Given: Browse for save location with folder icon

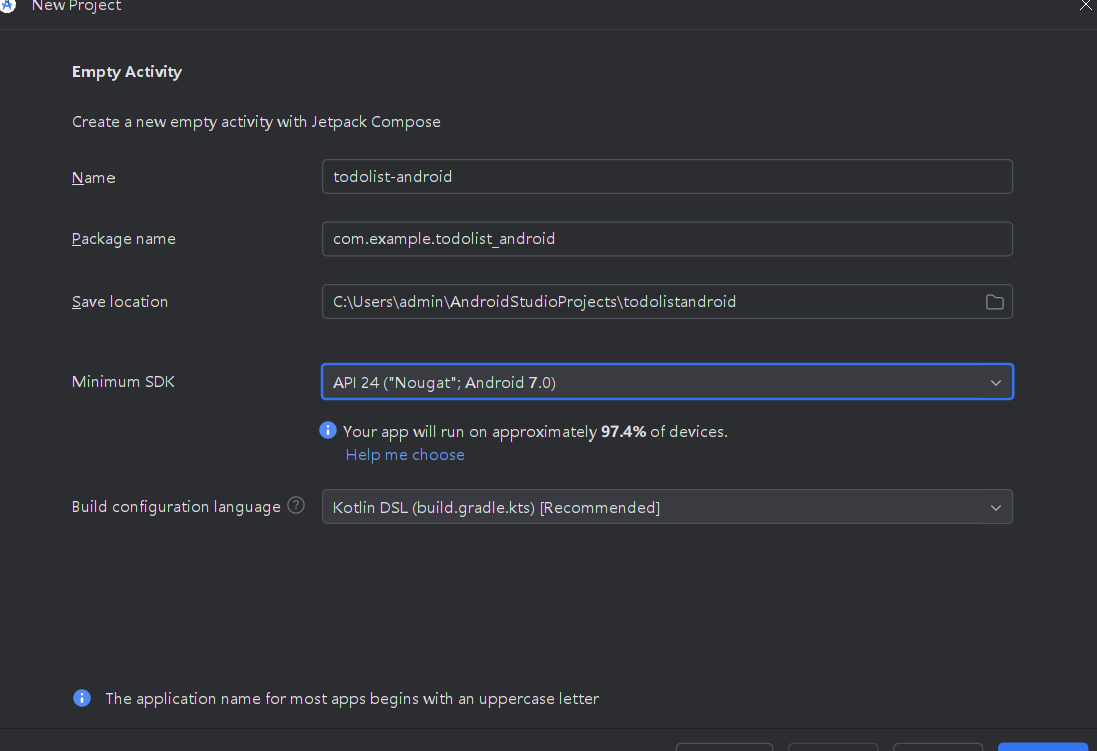Looking at the screenshot, I should (994, 302).
